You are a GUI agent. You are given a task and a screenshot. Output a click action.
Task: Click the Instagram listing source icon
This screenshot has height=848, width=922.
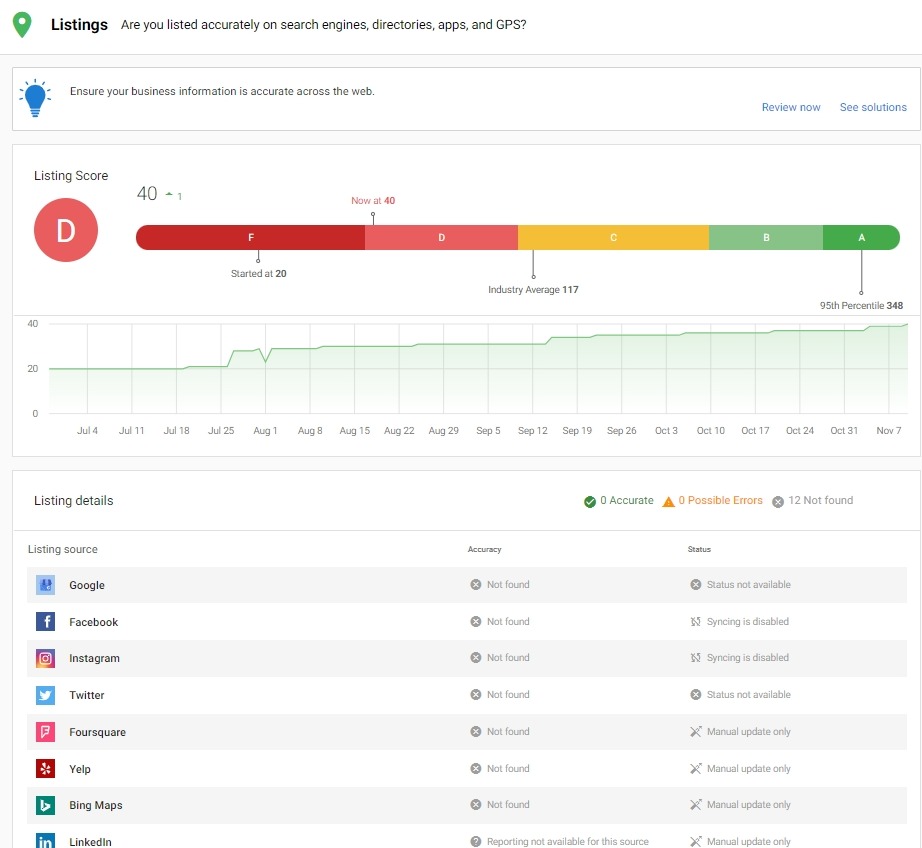pos(45,658)
